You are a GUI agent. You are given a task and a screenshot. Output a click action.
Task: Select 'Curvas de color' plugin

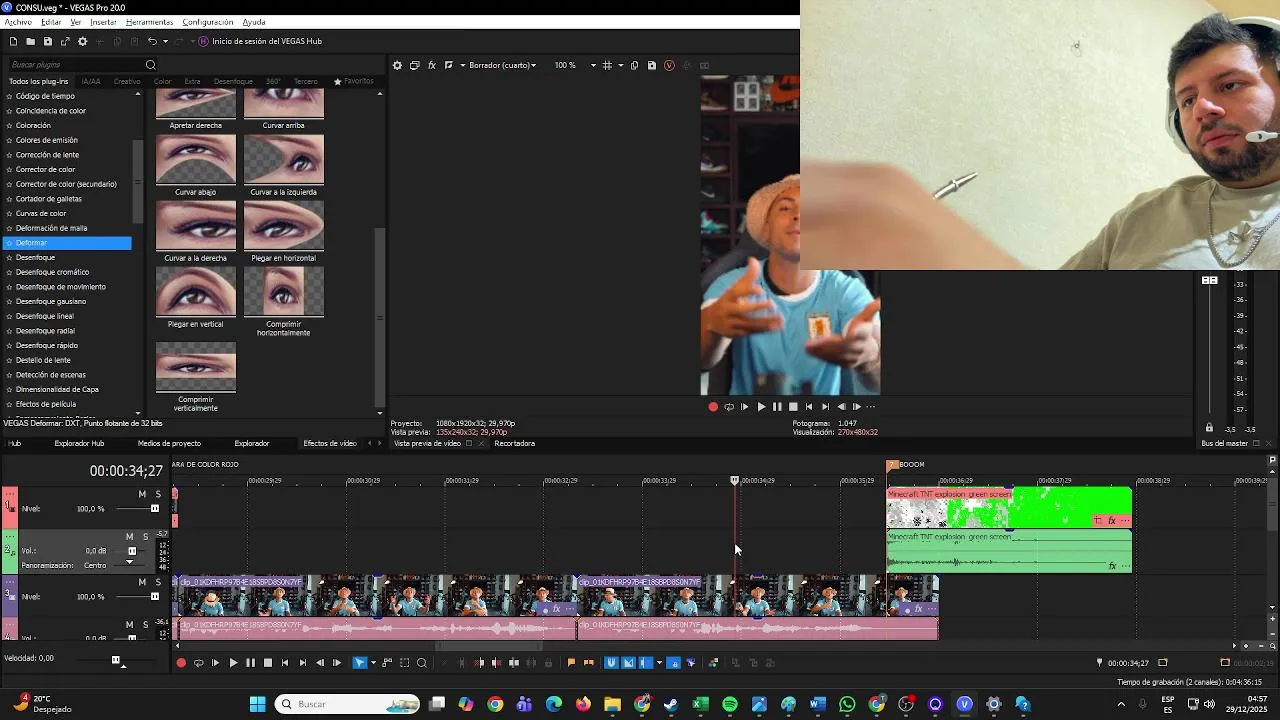[41, 213]
